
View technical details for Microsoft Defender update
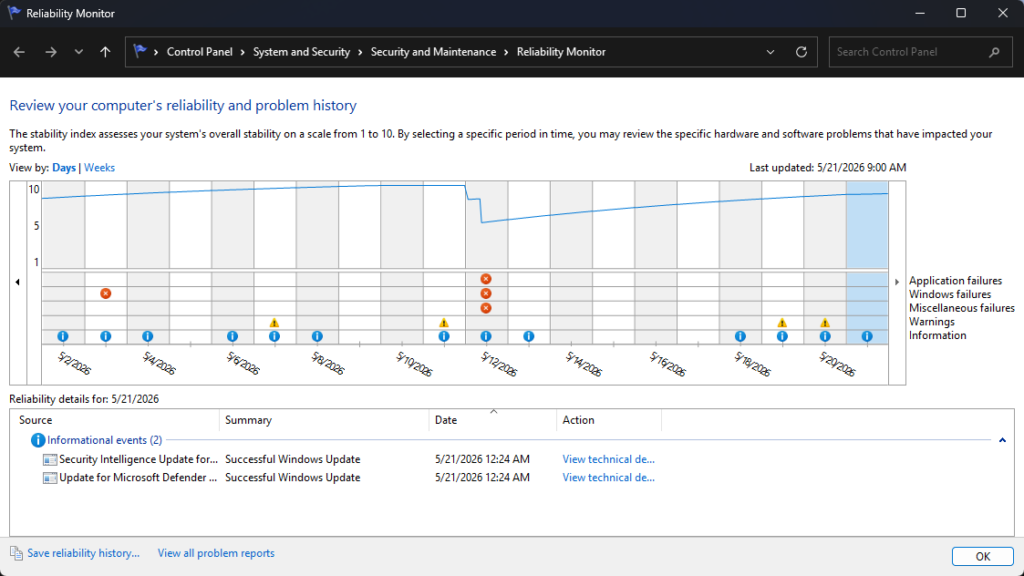[608, 477]
